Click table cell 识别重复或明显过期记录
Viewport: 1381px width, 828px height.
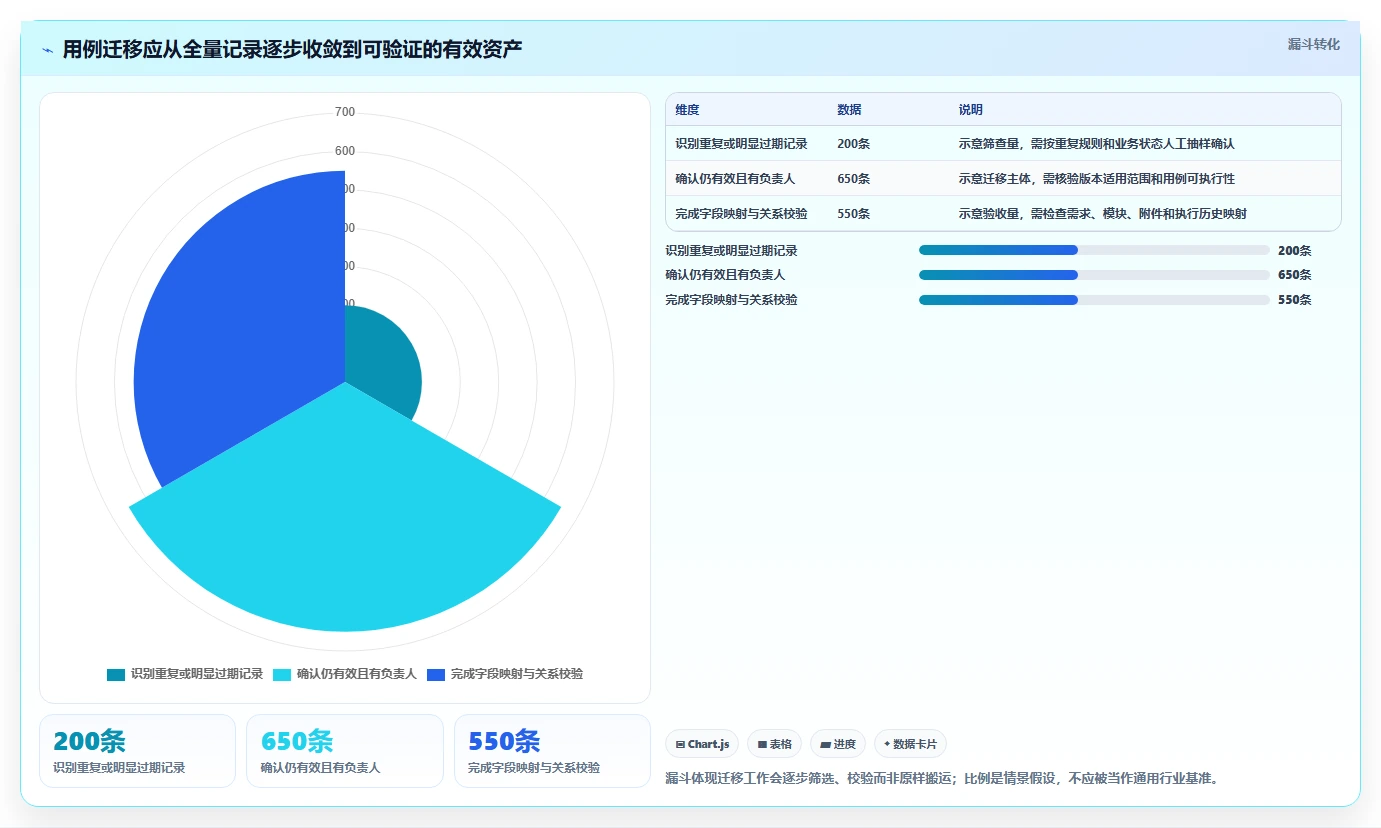click(741, 144)
